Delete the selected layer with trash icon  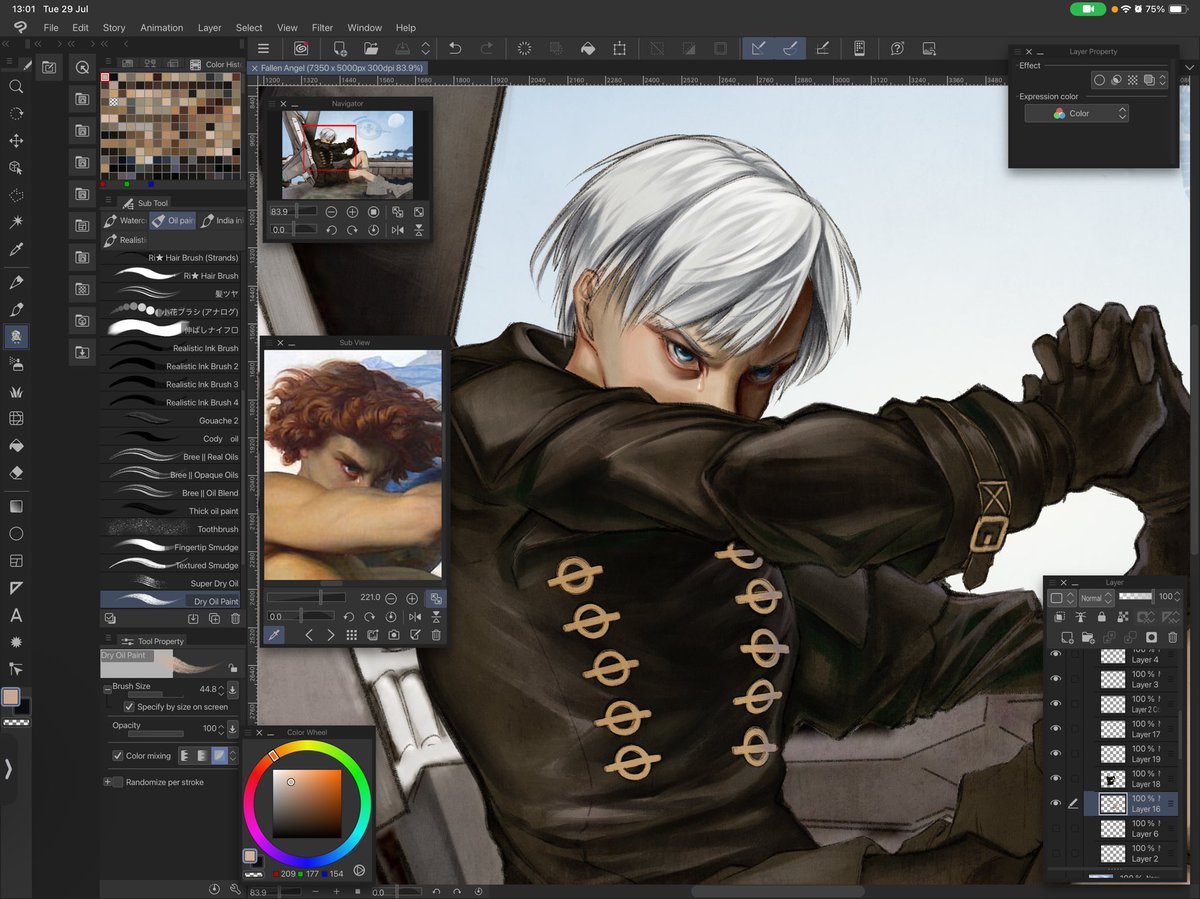click(1173, 637)
